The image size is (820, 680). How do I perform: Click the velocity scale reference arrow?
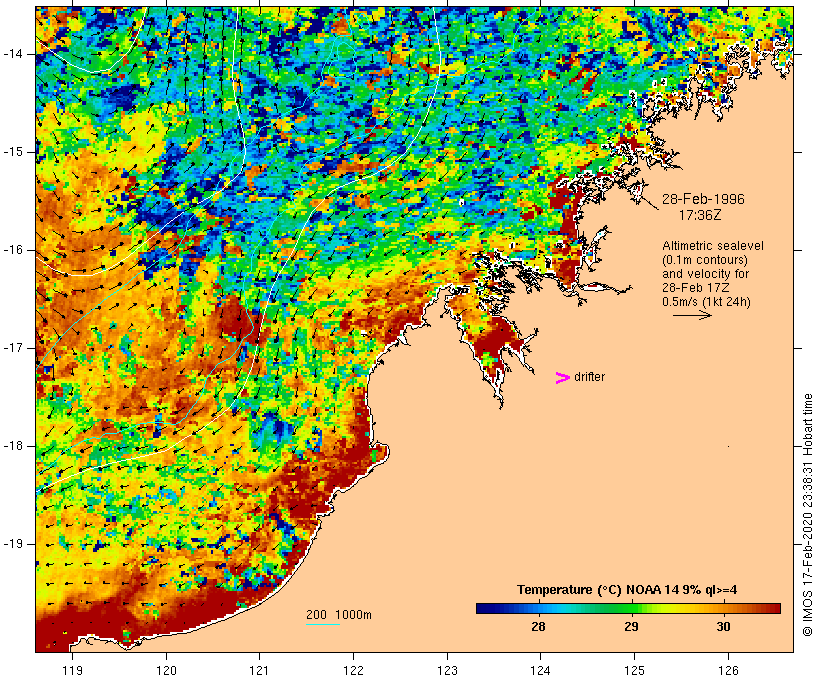(692, 315)
